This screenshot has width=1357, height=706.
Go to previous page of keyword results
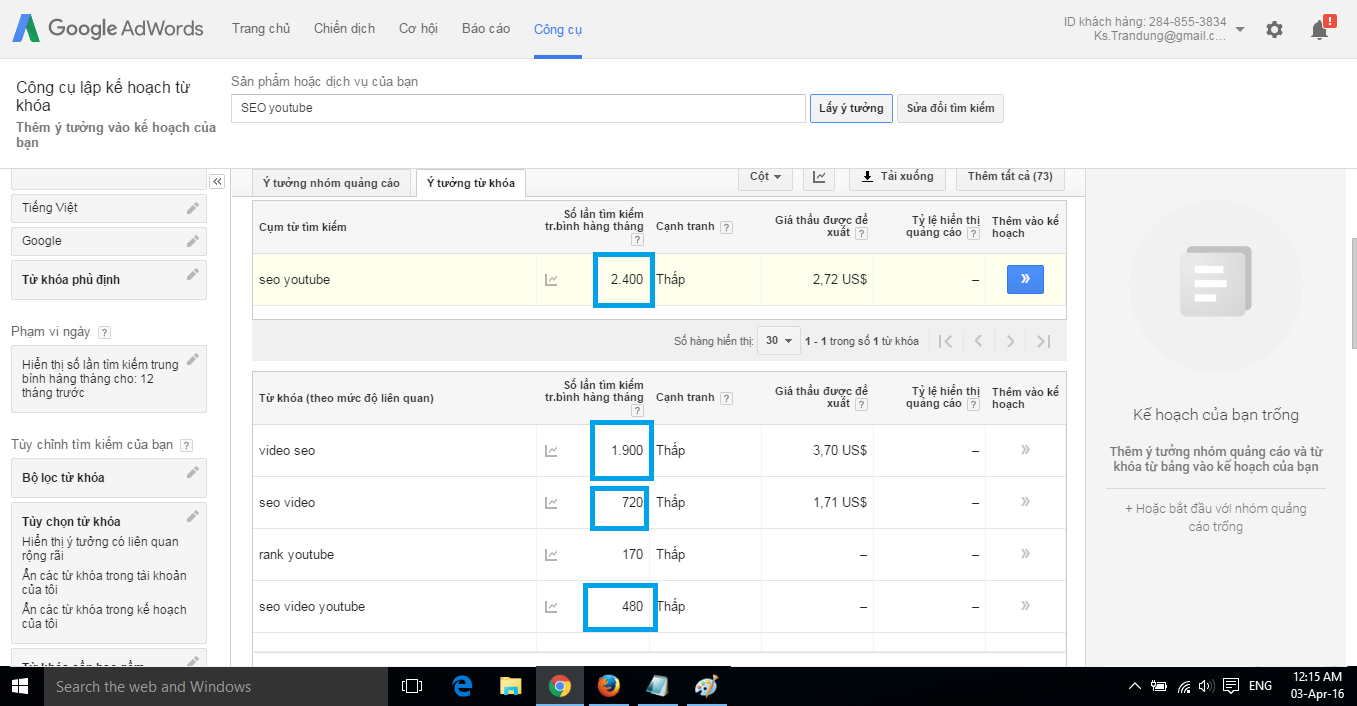(978, 341)
